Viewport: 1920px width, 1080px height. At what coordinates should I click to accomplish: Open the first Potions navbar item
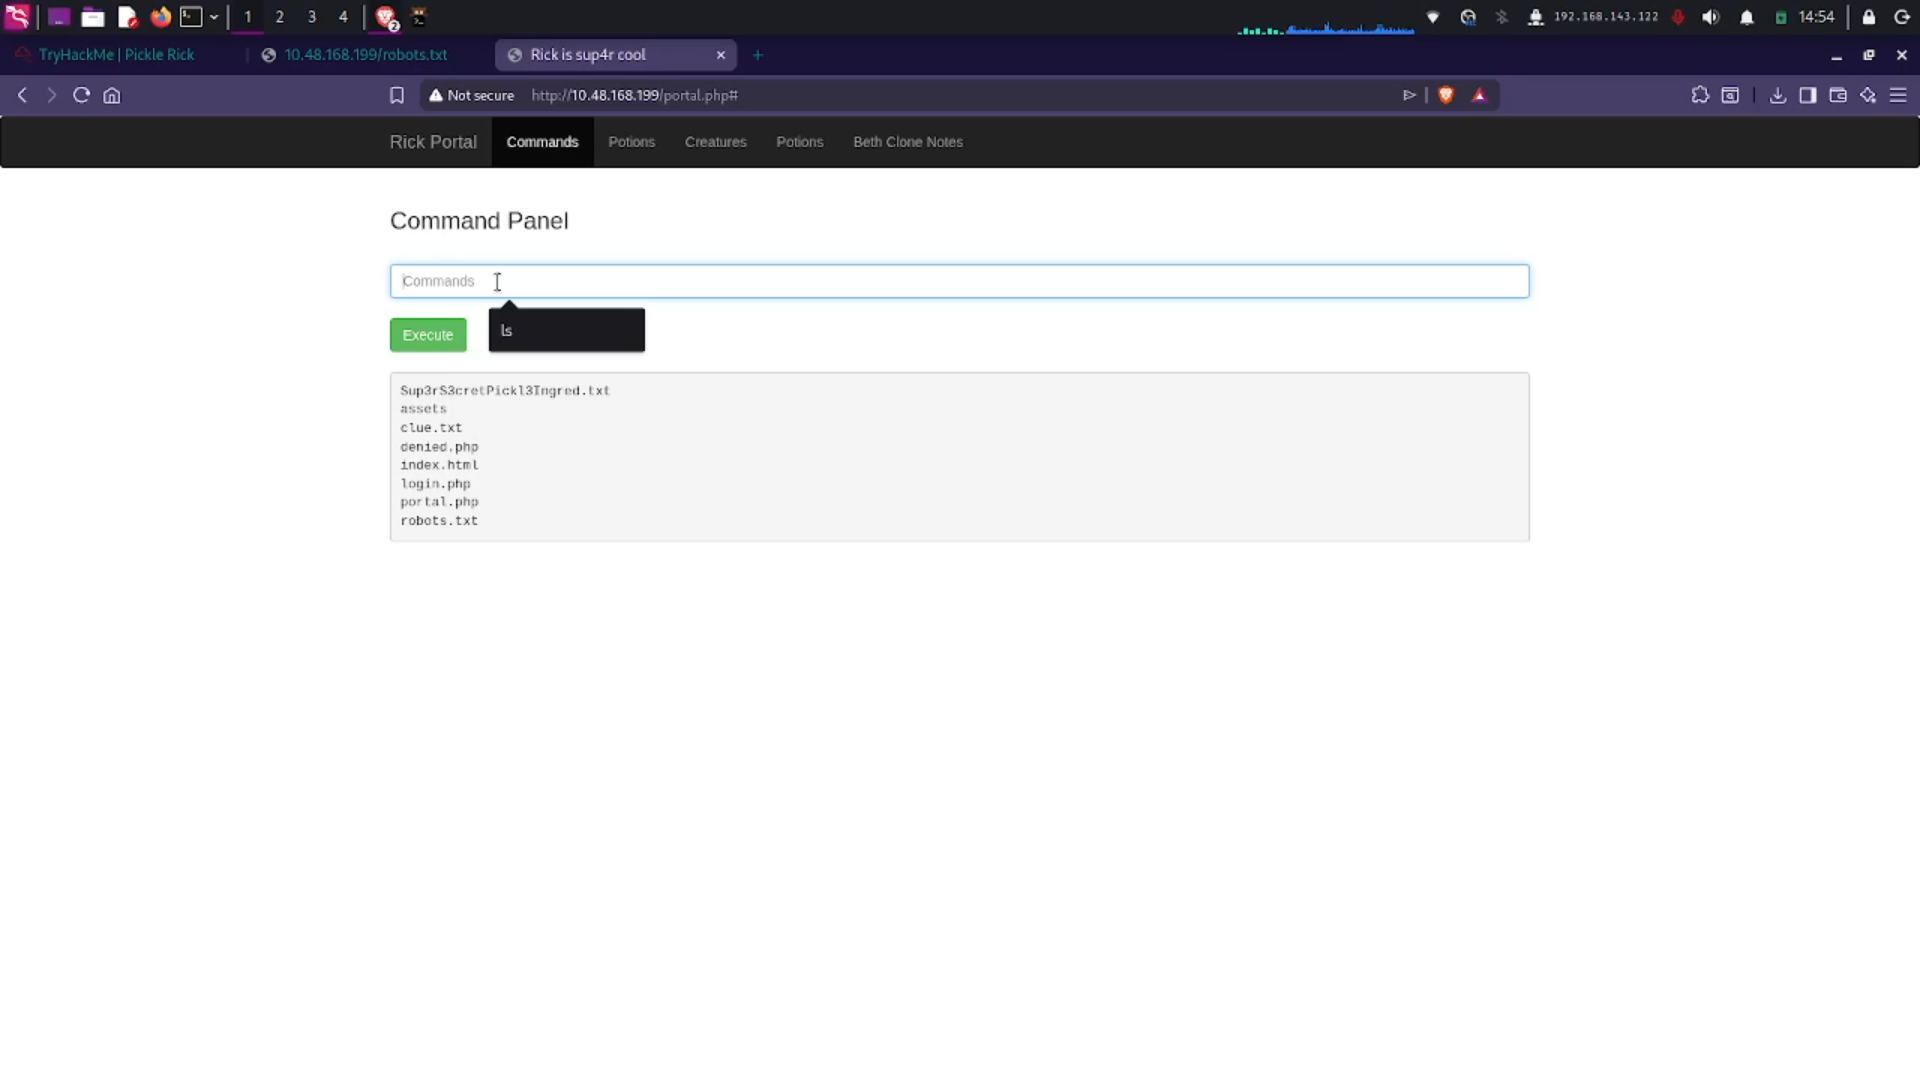(x=632, y=142)
